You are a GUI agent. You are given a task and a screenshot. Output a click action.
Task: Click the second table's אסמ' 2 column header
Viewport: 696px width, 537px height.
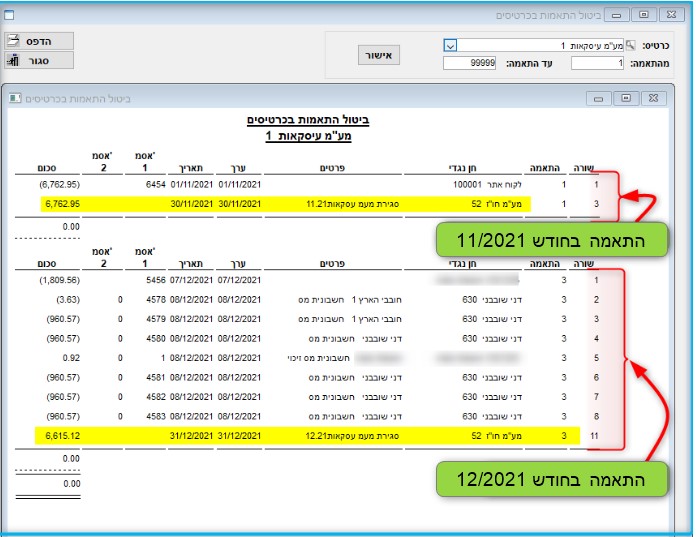[x=103, y=257]
